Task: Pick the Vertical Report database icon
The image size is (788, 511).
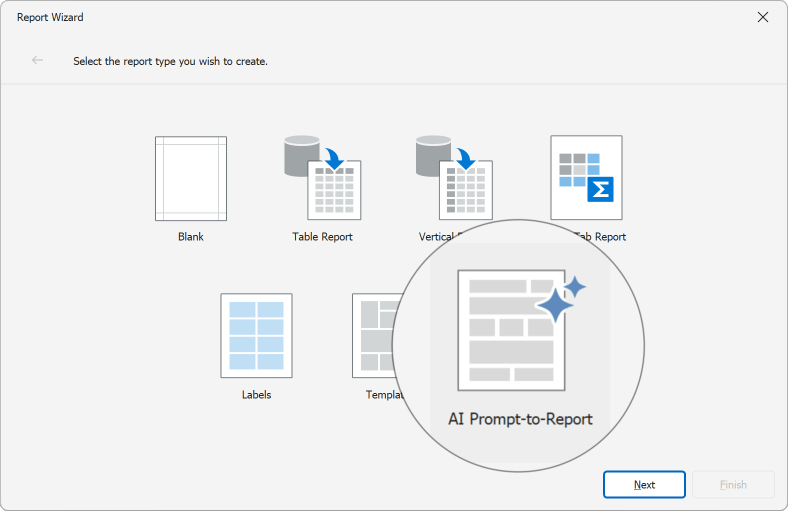Action: 453,178
